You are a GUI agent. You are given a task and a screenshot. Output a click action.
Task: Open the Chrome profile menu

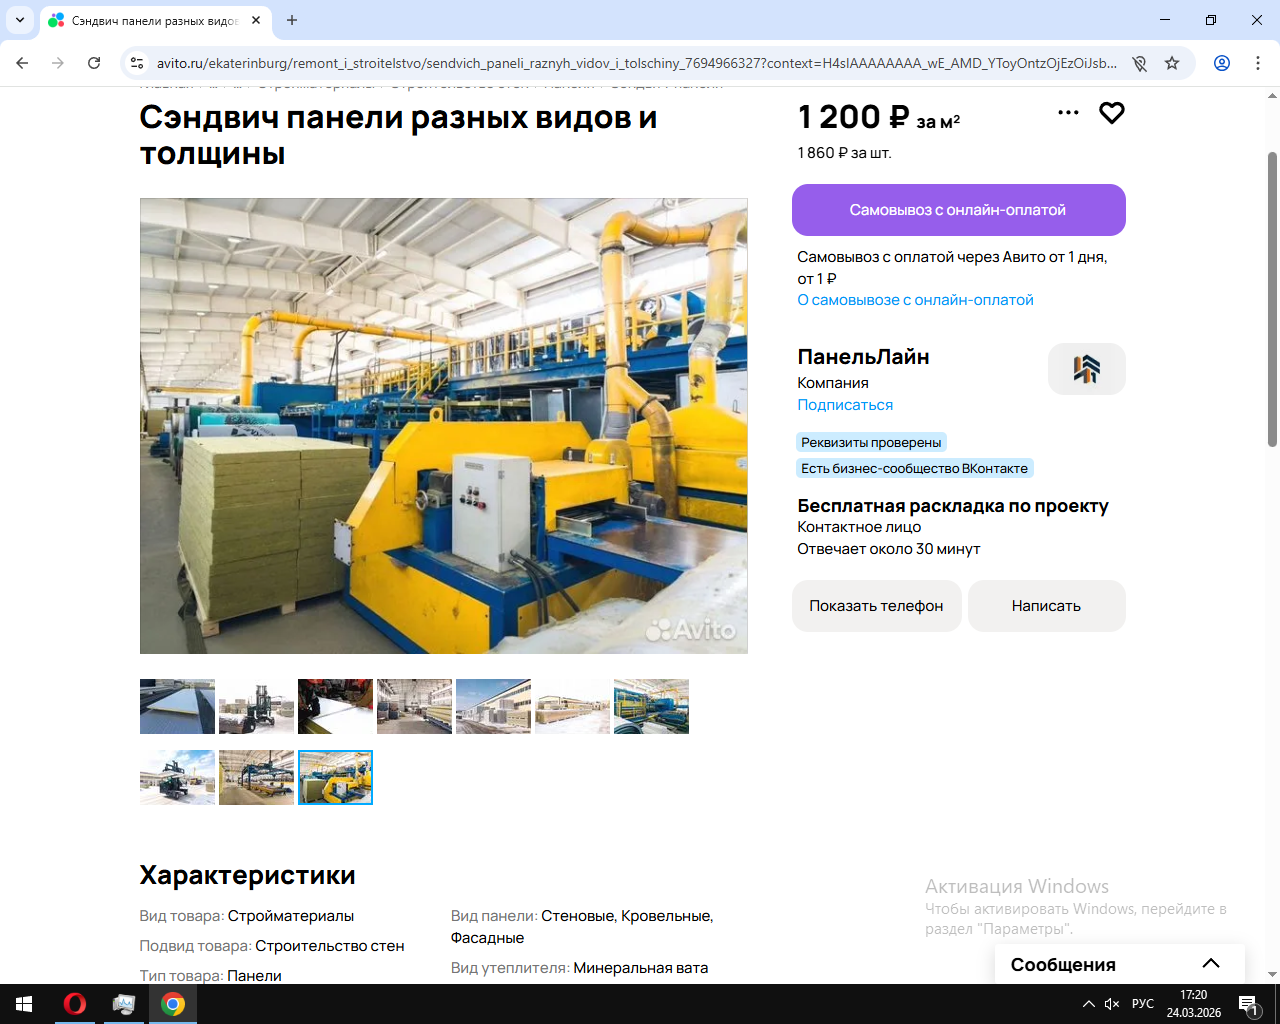coord(1222,63)
